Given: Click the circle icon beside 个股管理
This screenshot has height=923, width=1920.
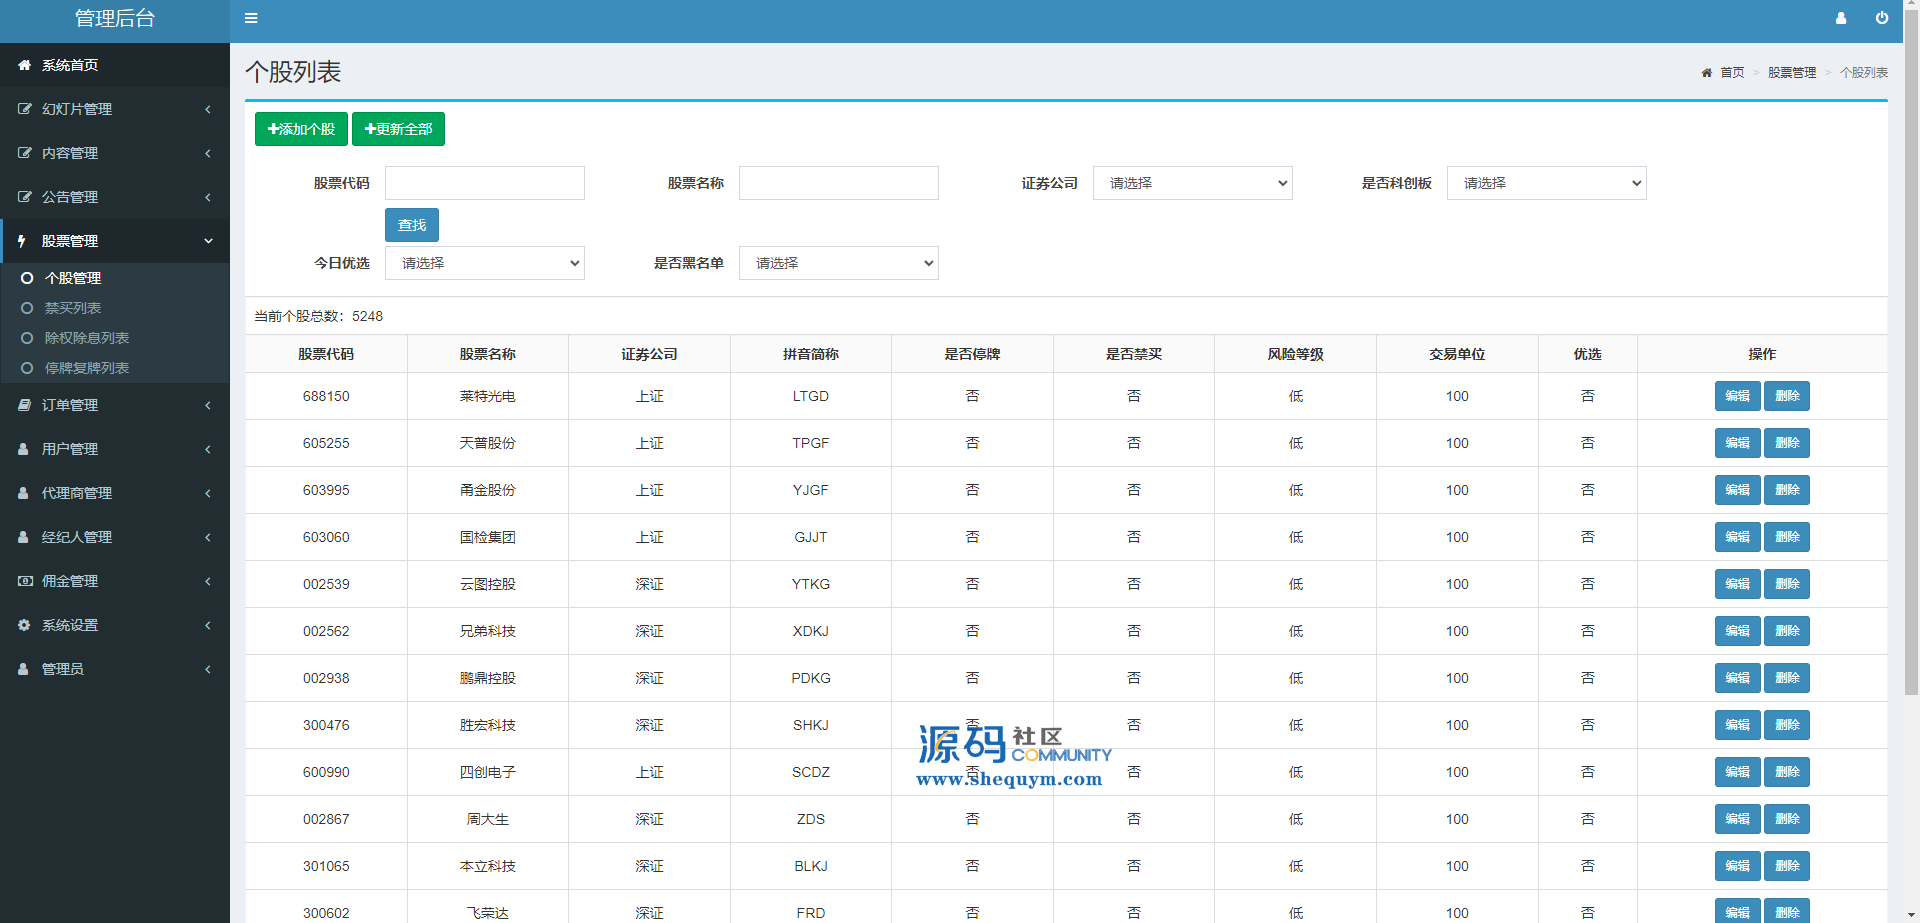Looking at the screenshot, I should 27,278.
